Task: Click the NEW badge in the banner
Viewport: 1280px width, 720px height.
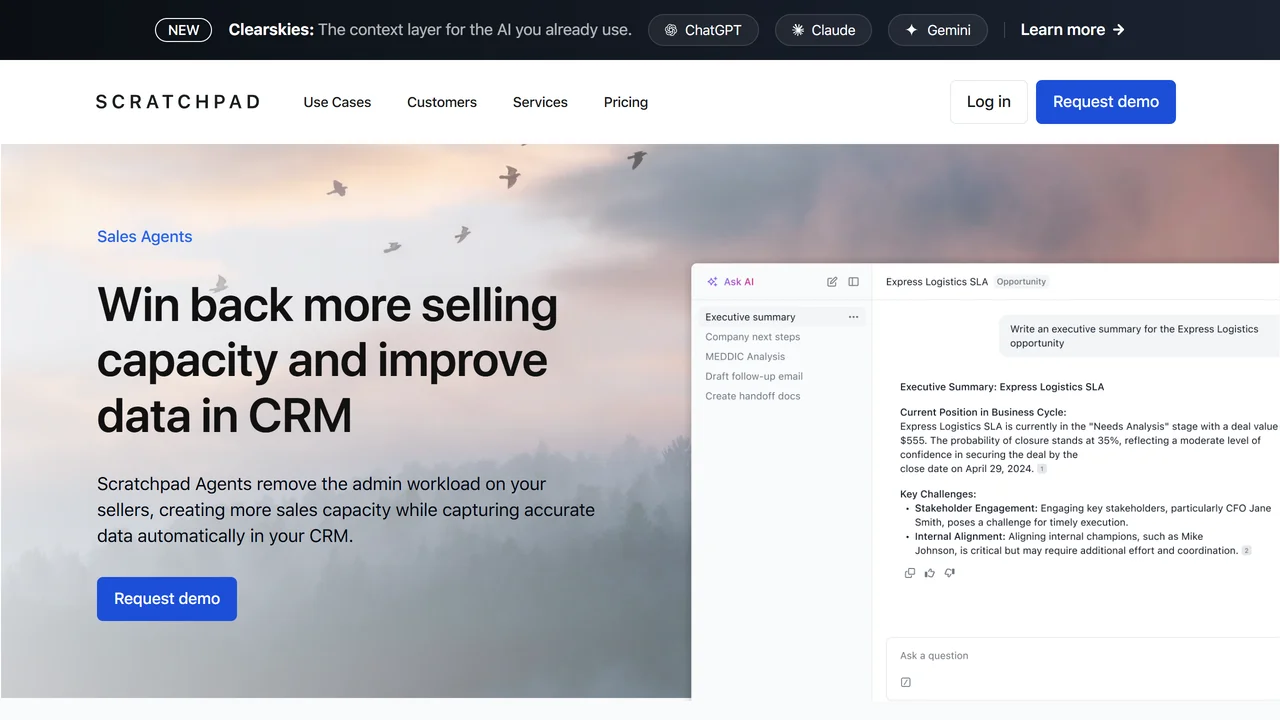Action: 184,30
